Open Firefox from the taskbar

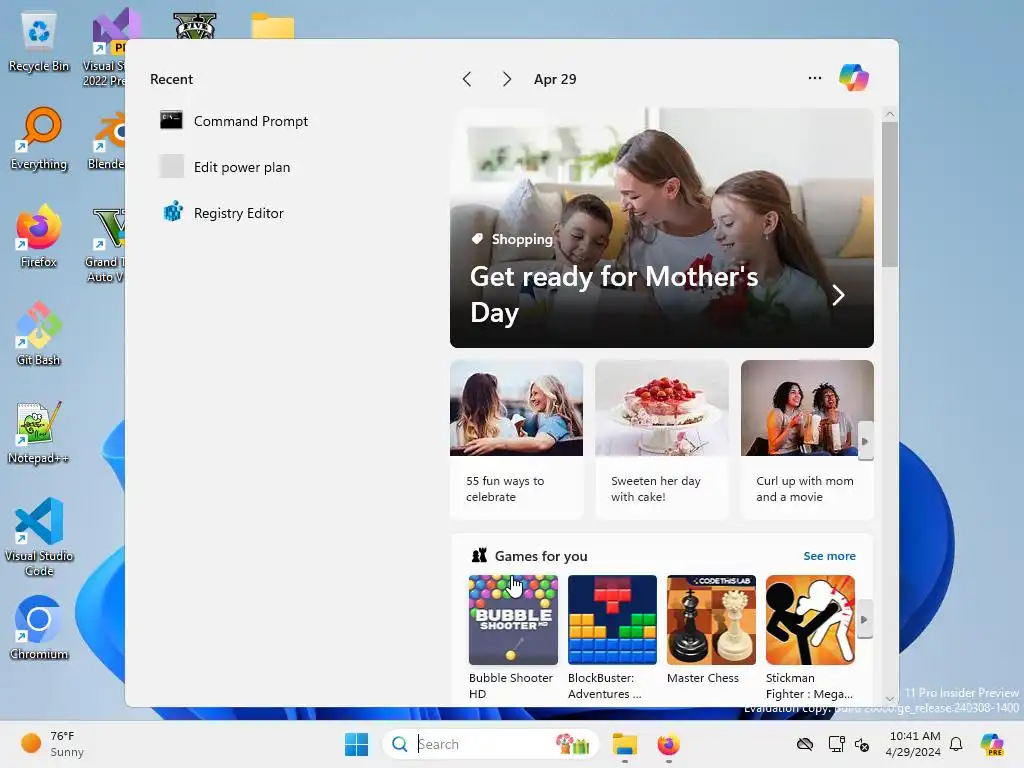[669, 744]
